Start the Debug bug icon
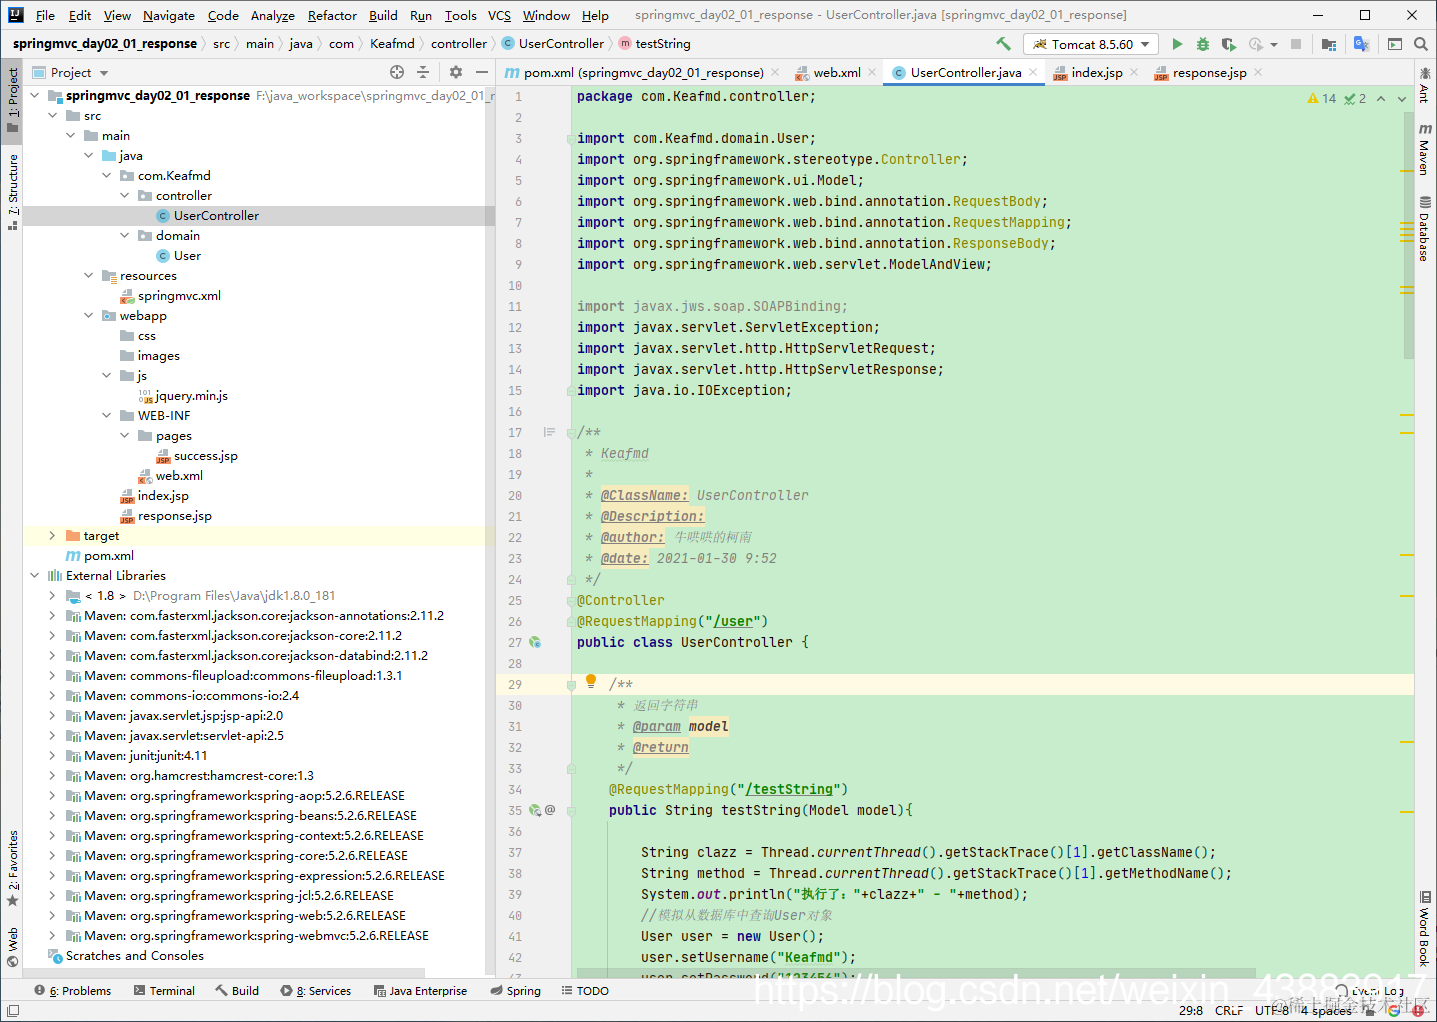 coord(1203,44)
